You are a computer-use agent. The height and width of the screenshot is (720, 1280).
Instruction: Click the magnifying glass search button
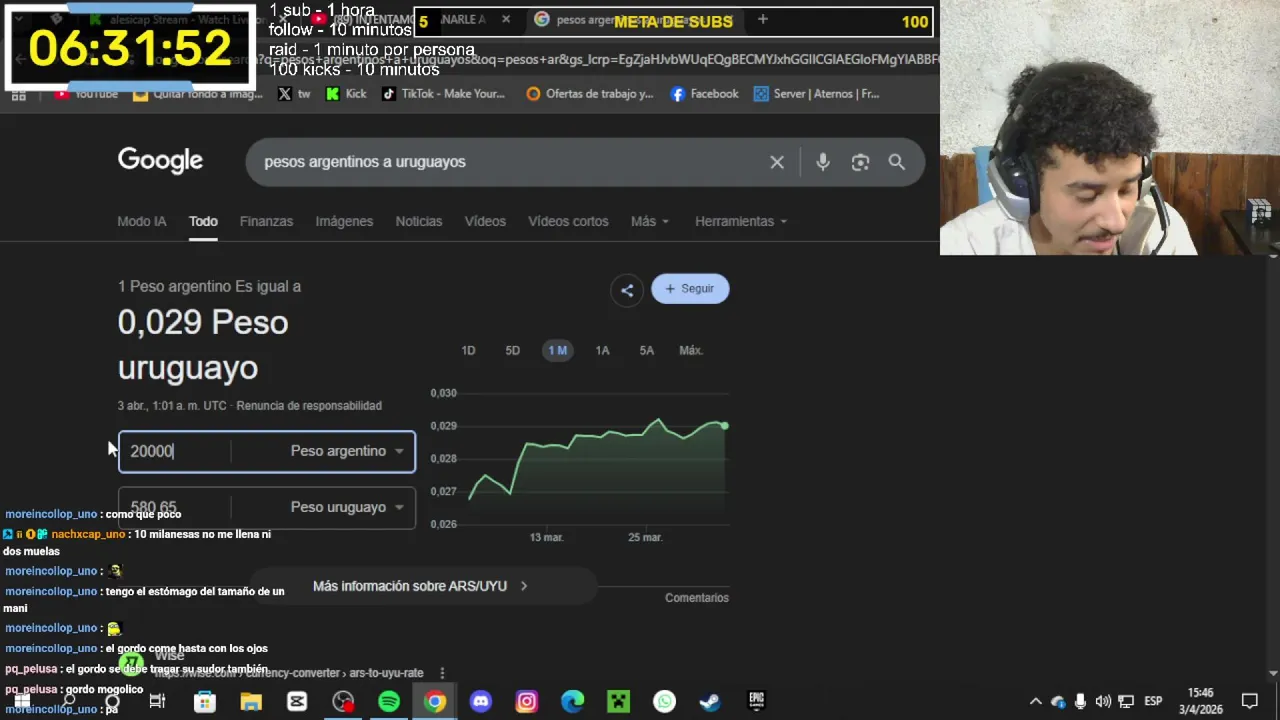pos(897,162)
